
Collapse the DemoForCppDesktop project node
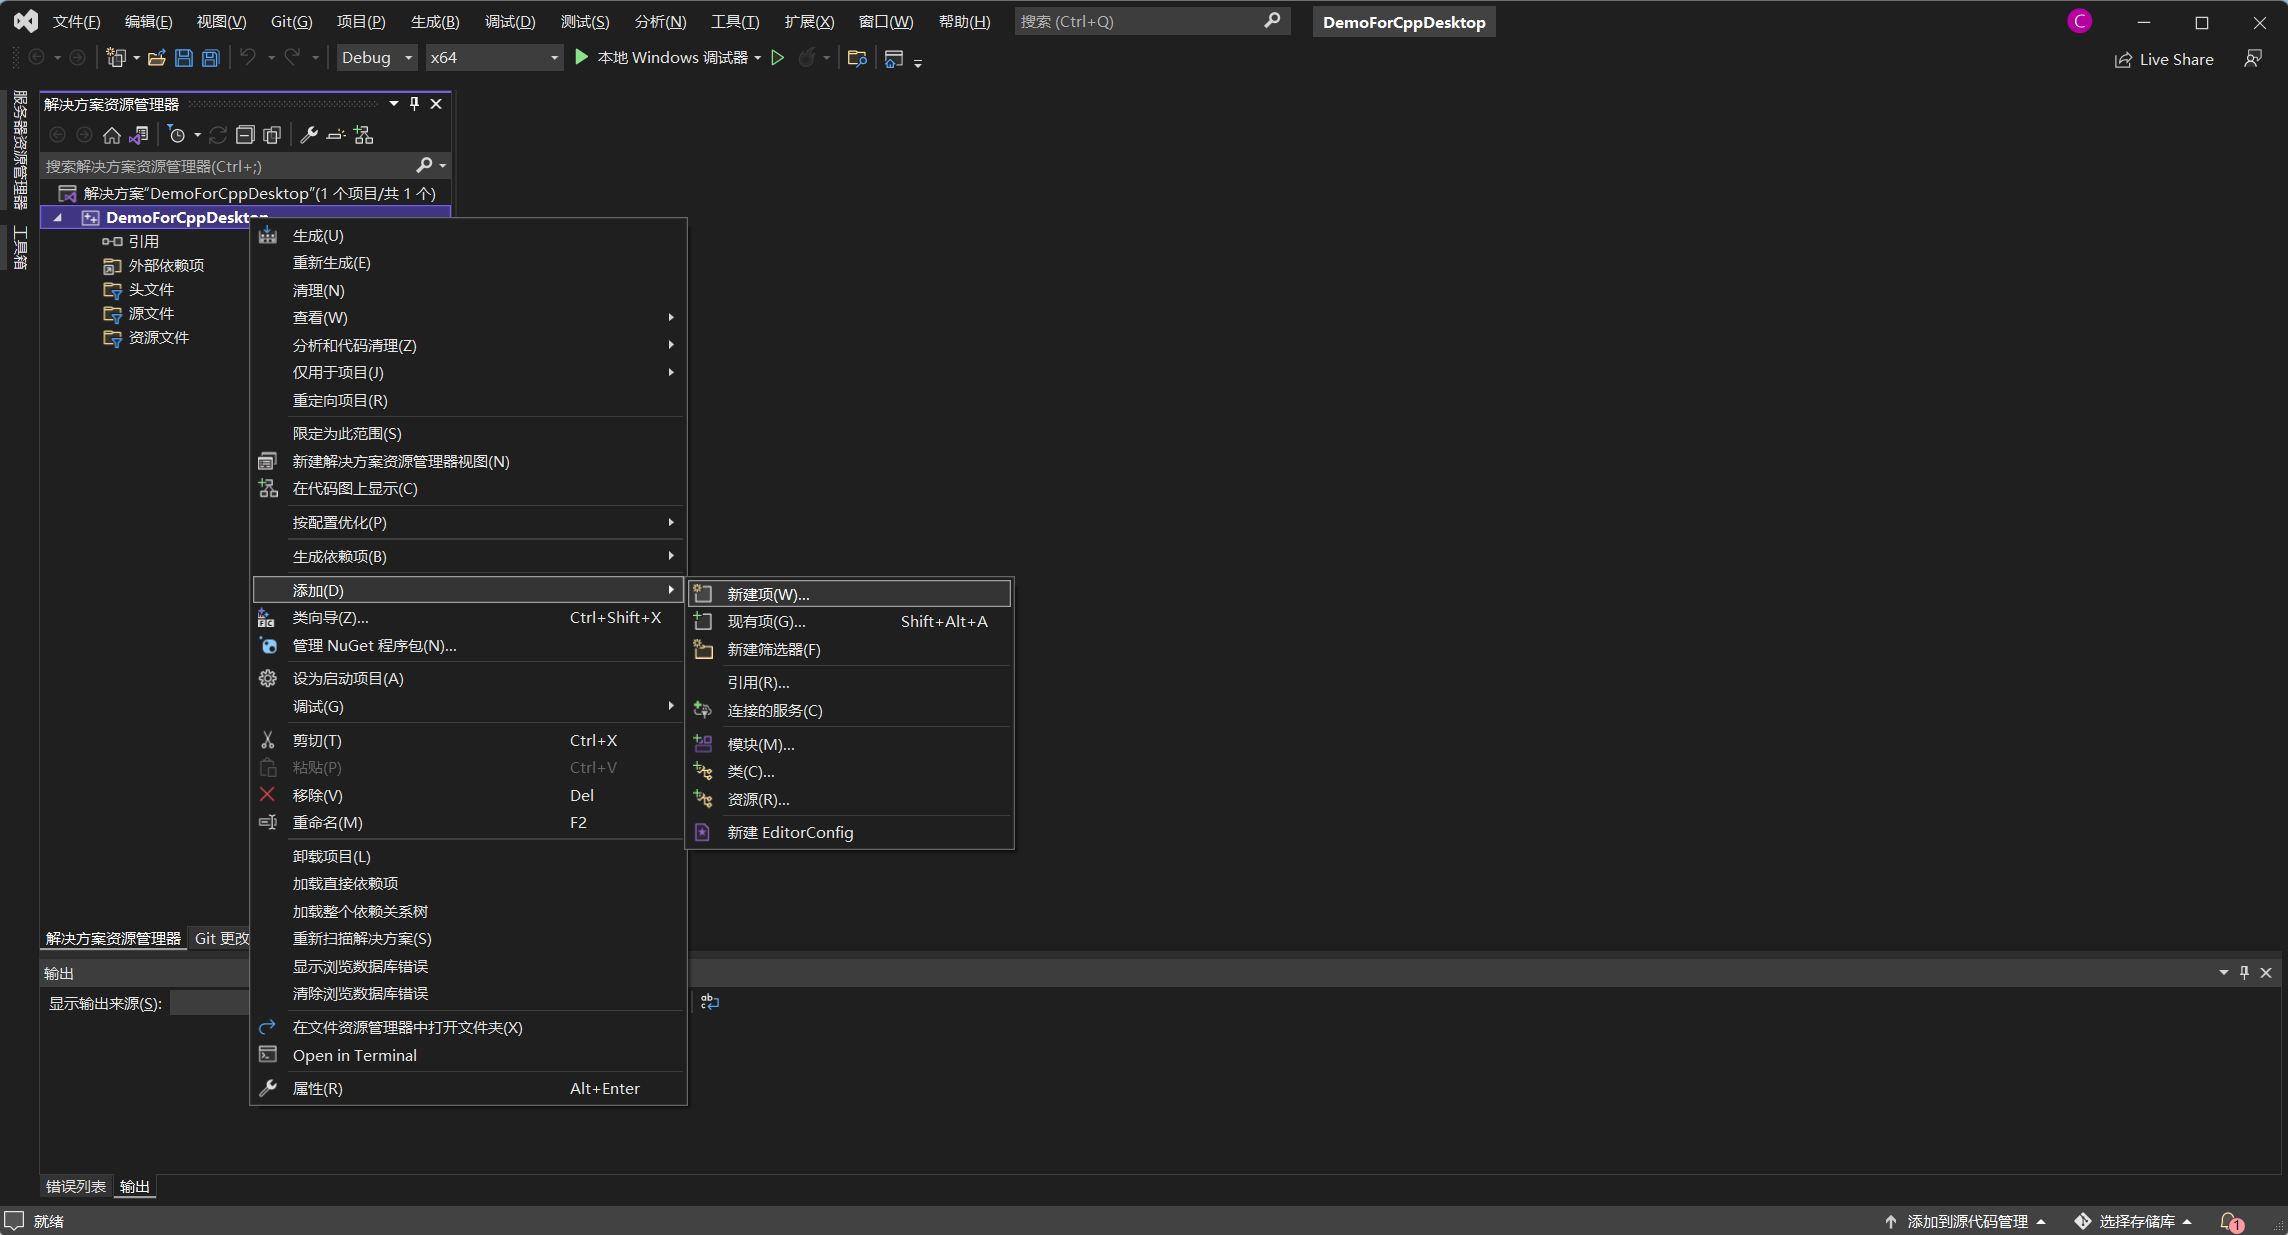click(58, 218)
